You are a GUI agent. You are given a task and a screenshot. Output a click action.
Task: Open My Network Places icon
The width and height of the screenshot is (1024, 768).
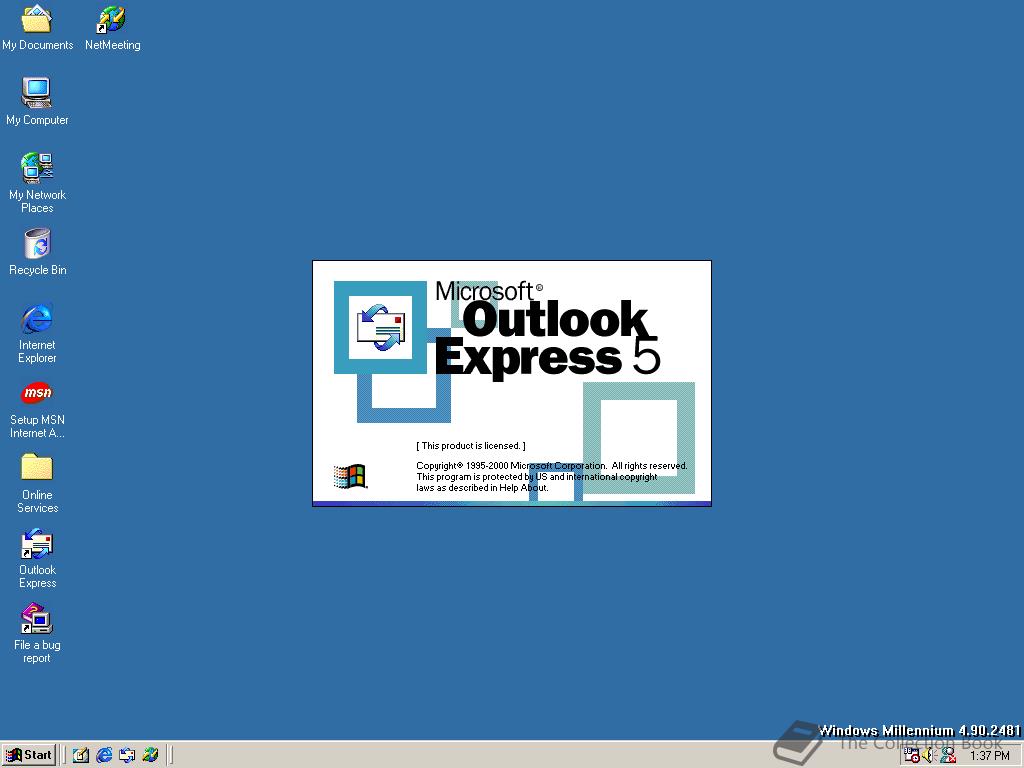click(37, 182)
